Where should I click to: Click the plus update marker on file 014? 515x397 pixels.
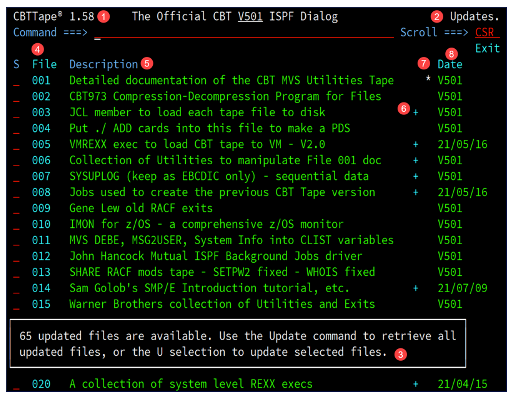416,289
